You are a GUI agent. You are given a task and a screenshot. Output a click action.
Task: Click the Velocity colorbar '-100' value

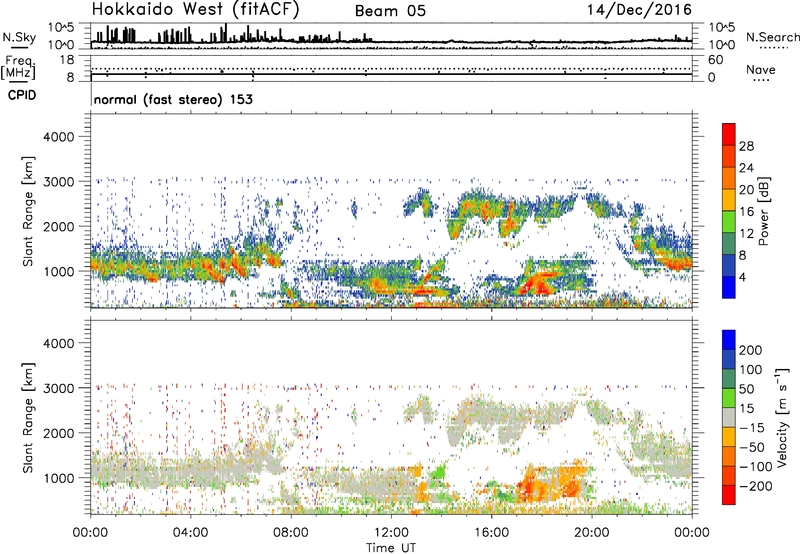click(x=756, y=467)
